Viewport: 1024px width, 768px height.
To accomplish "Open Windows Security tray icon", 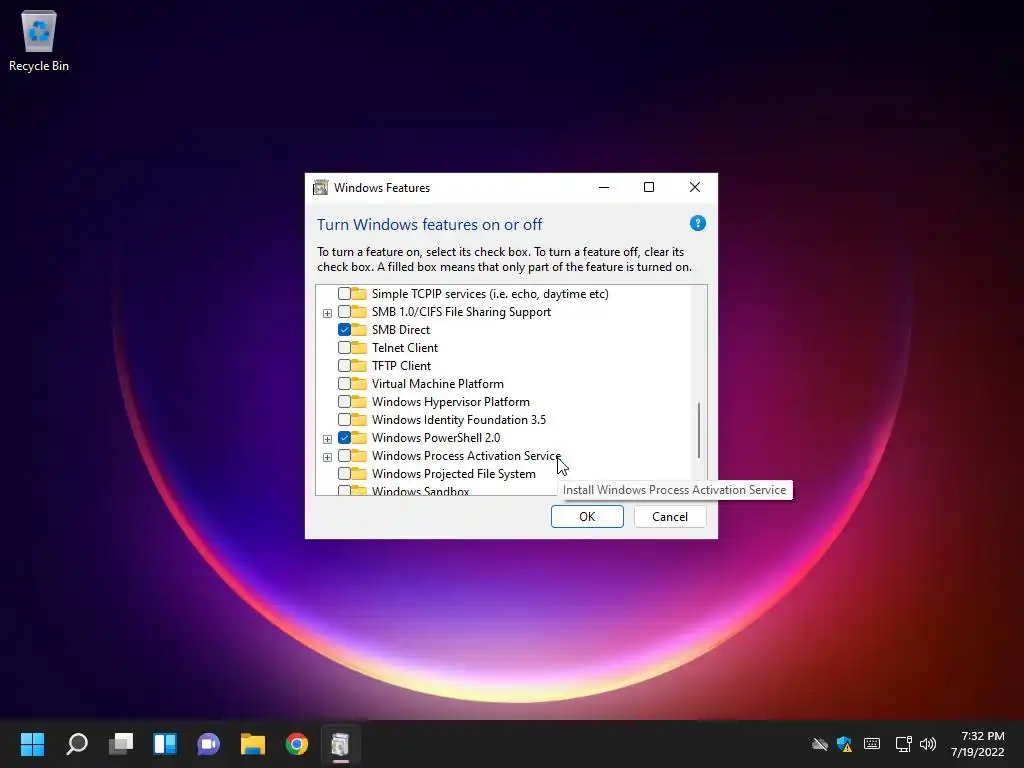I will pos(844,744).
